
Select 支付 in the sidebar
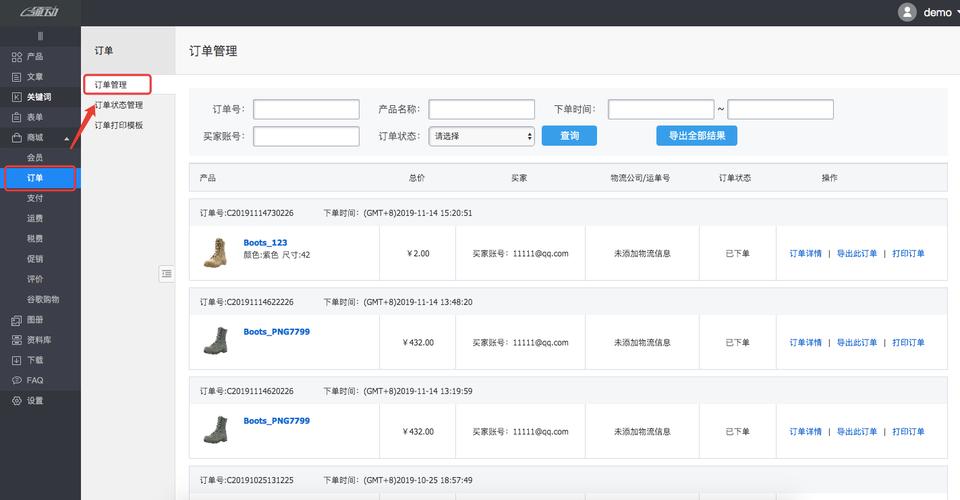pos(35,198)
